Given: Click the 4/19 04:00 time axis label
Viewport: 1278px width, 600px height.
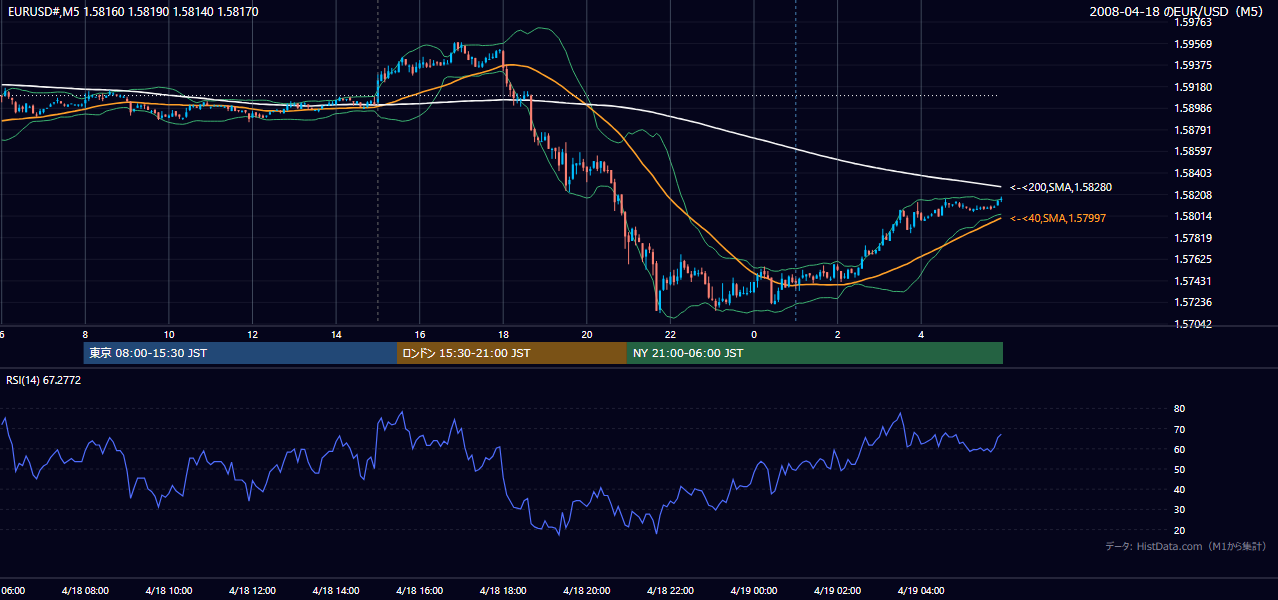Looking at the screenshot, I should 922,590.
